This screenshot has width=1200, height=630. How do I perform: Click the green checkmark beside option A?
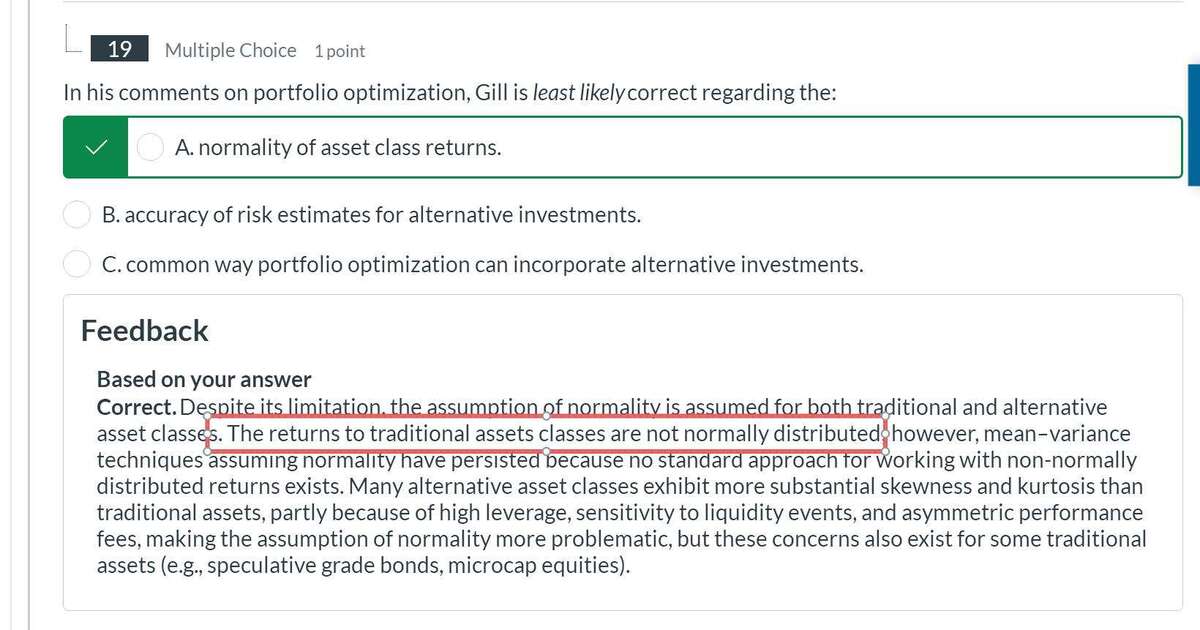(95, 148)
